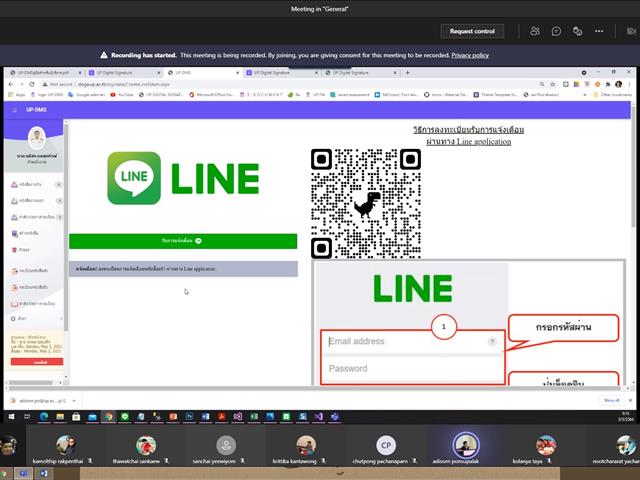Open the trash bin sidebar item

[x=20, y=249]
